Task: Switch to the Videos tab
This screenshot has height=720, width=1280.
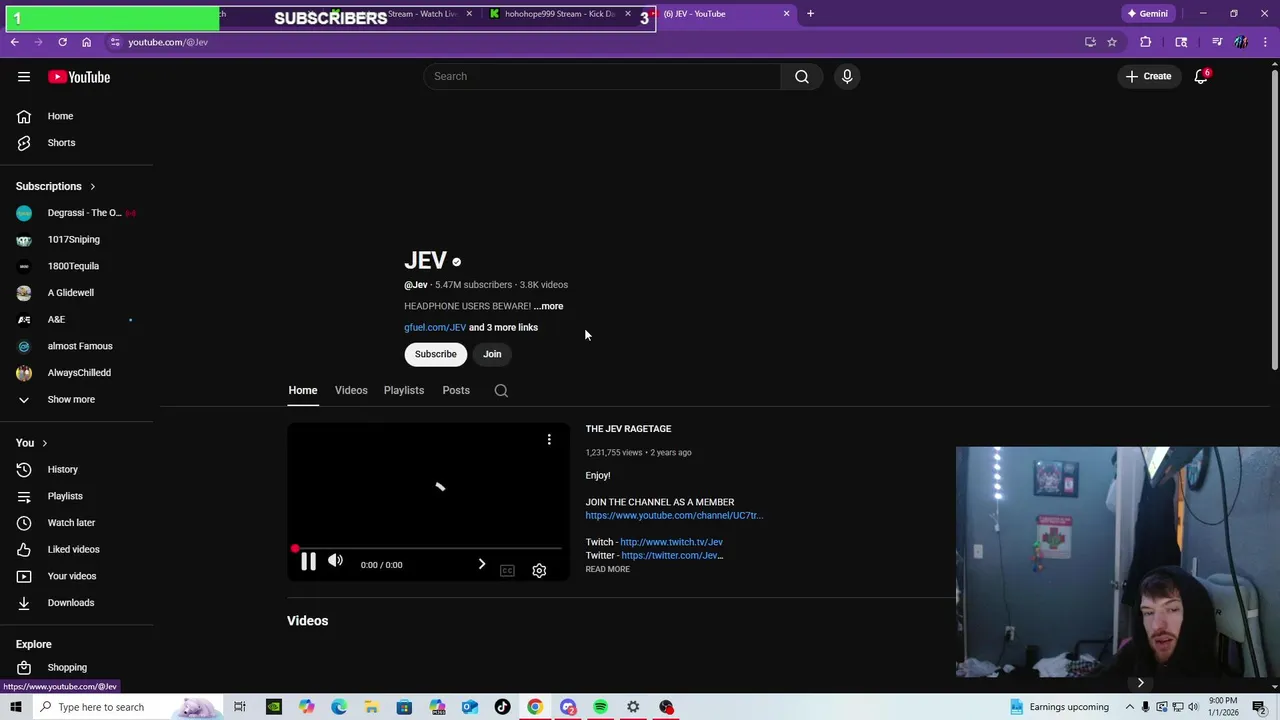Action: pos(351,390)
